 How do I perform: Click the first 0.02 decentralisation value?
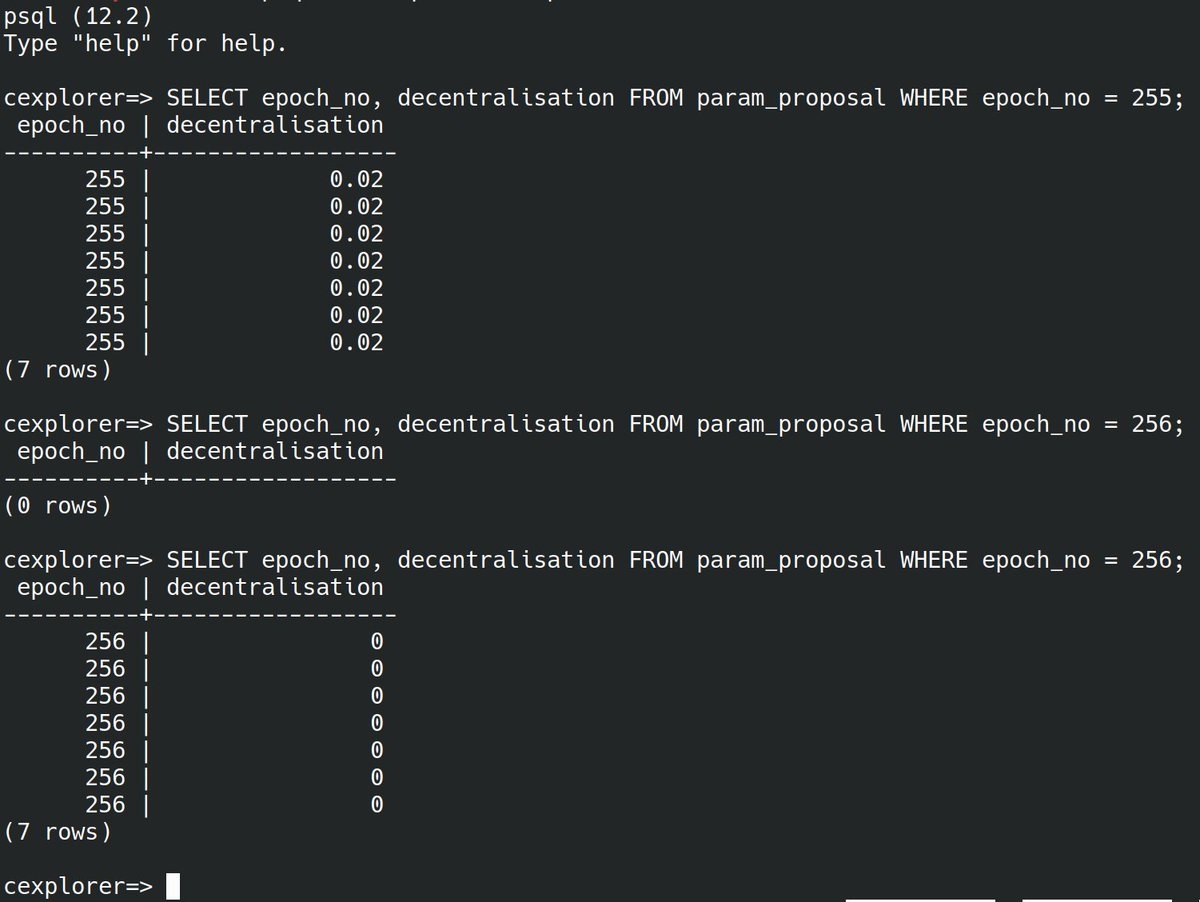pos(356,180)
